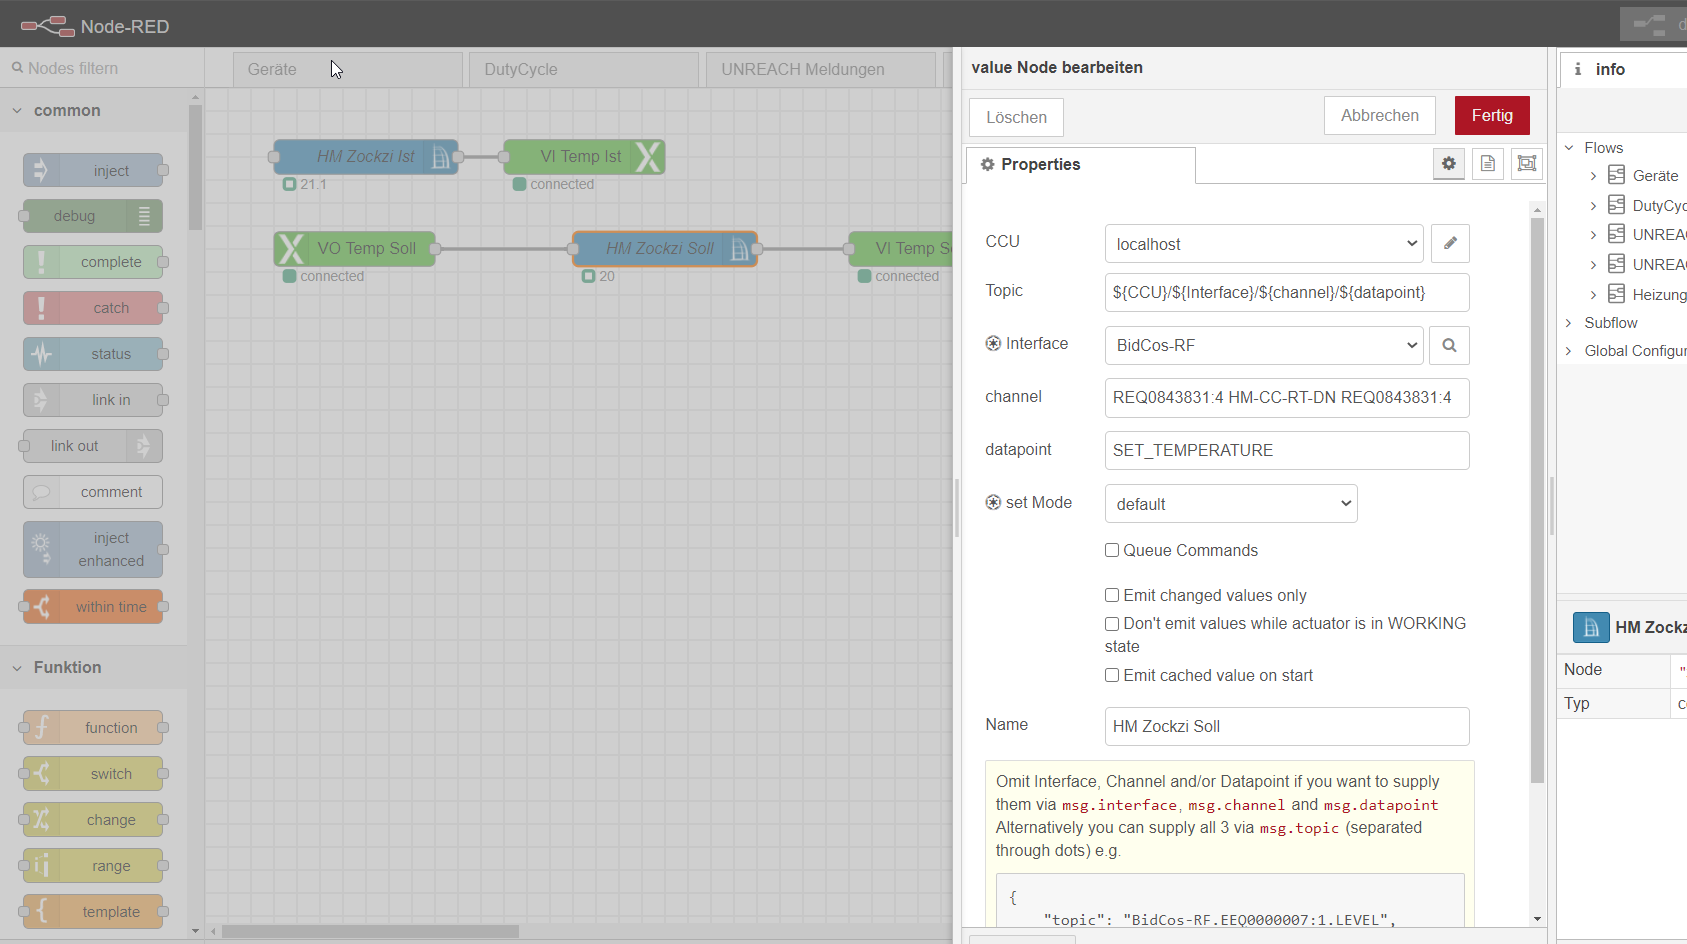Click the Nodes filtern search box
The image size is (1687, 944).
point(102,68)
